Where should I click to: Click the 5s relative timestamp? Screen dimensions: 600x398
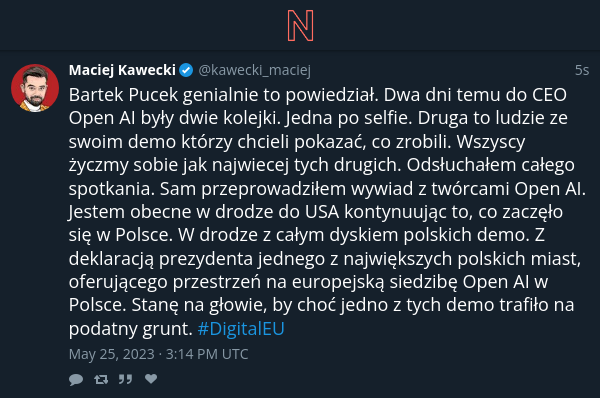point(582,70)
